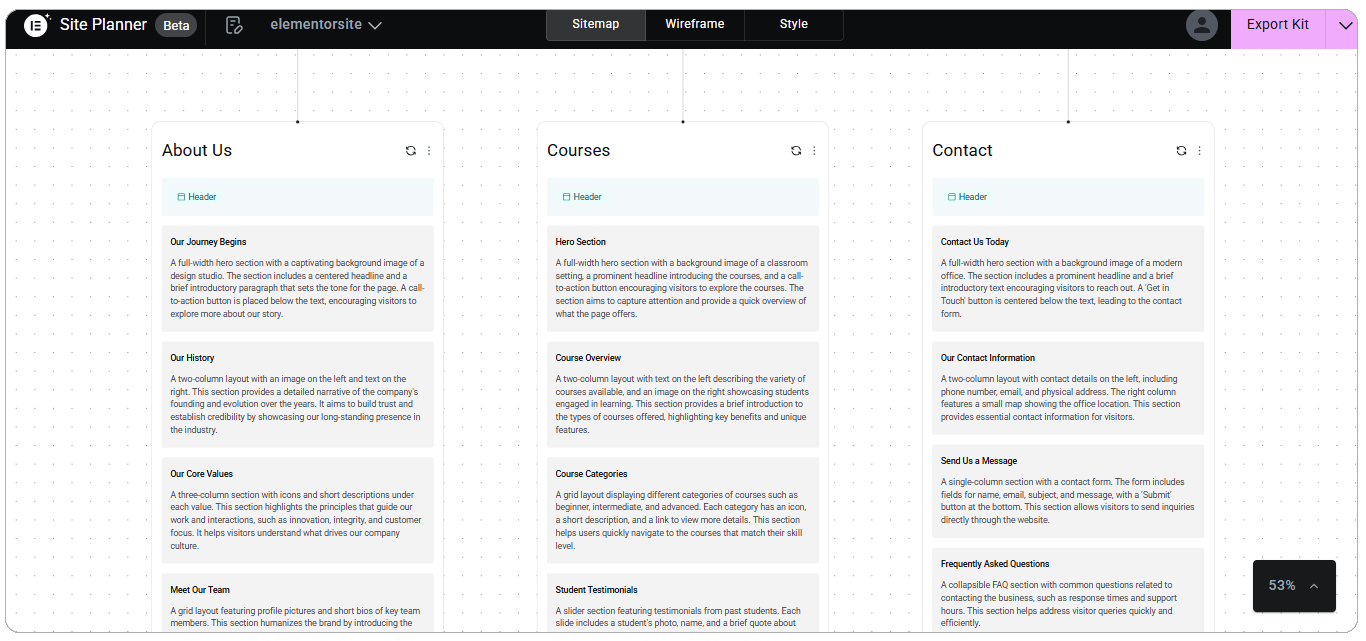Open the rename site icon beside elementorsite
Screen dimensions: 1366x641
point(233,24)
